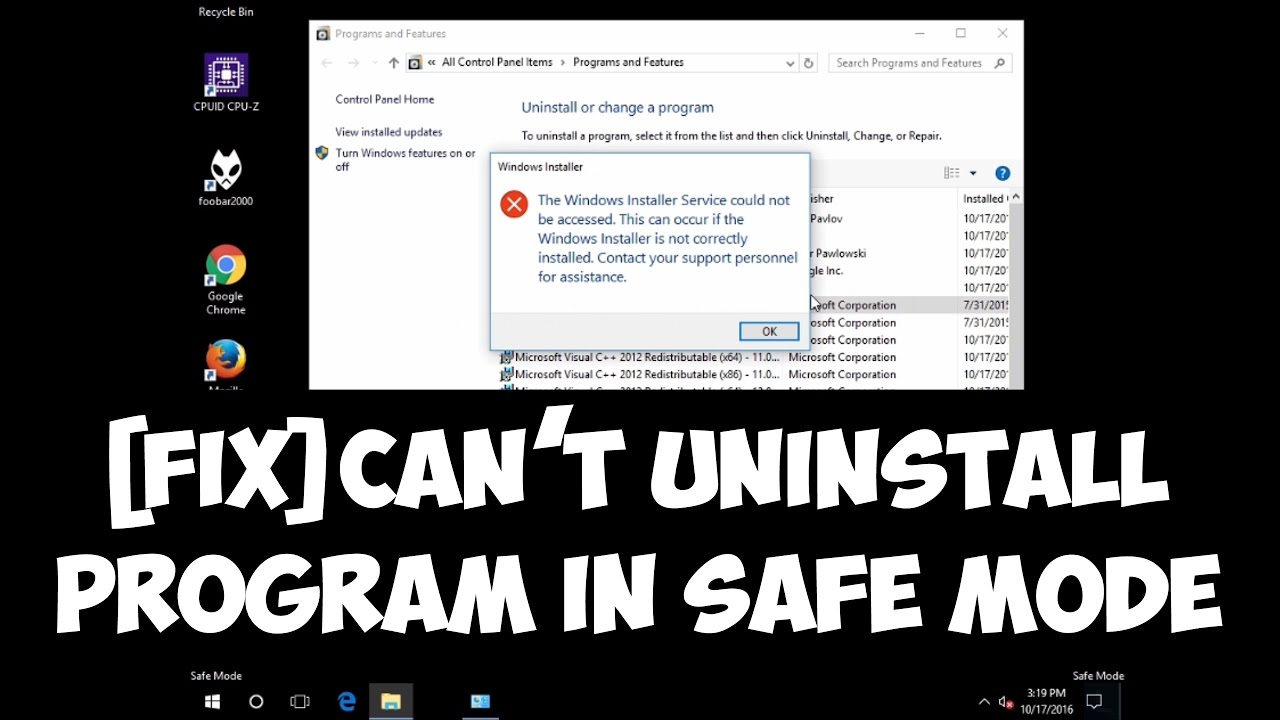Click the muted volume tray icon
This screenshot has width=1280, height=720.
click(1006, 702)
